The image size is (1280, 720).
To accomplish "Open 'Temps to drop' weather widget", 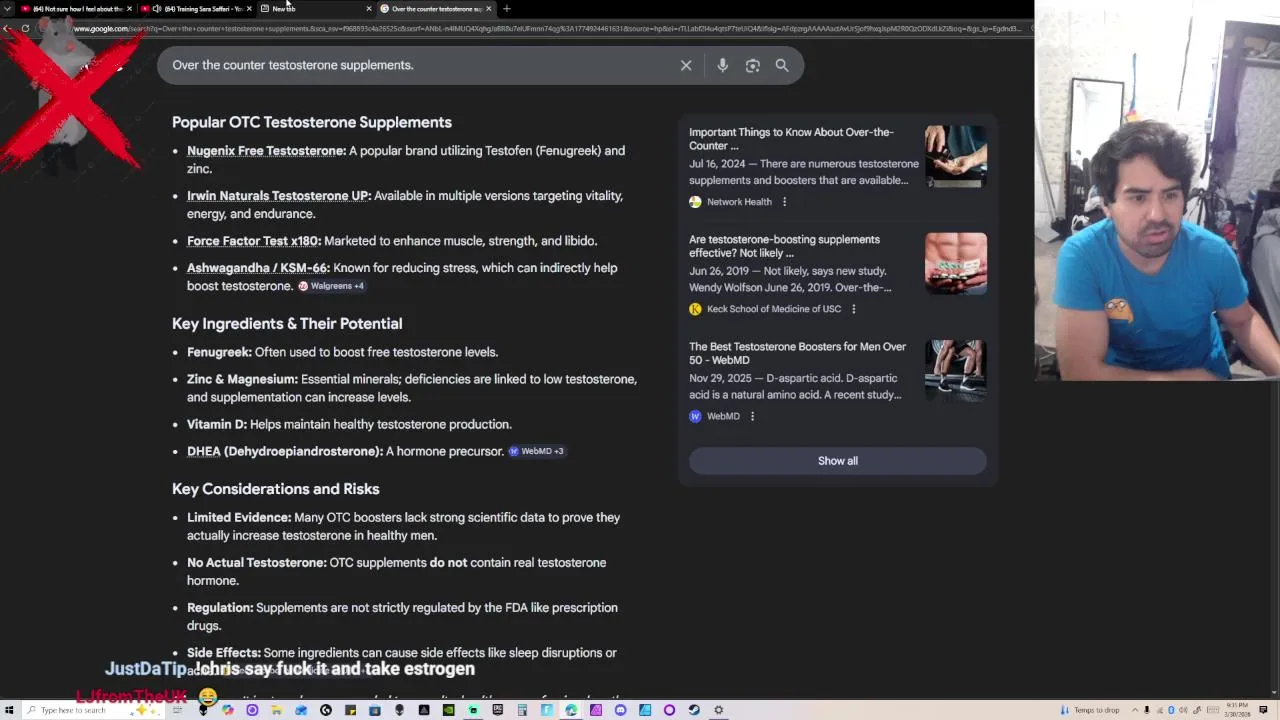I will [x=1090, y=710].
